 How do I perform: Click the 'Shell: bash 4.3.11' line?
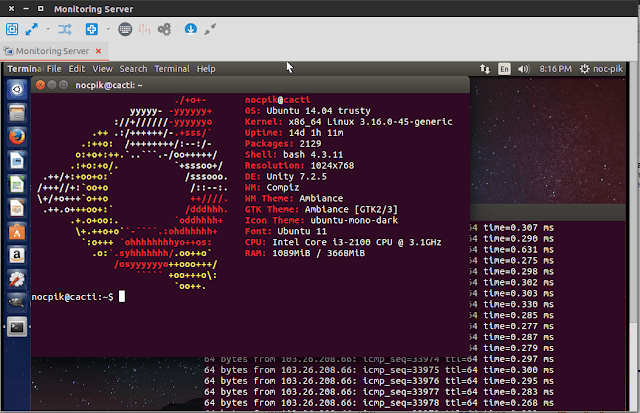(294, 155)
